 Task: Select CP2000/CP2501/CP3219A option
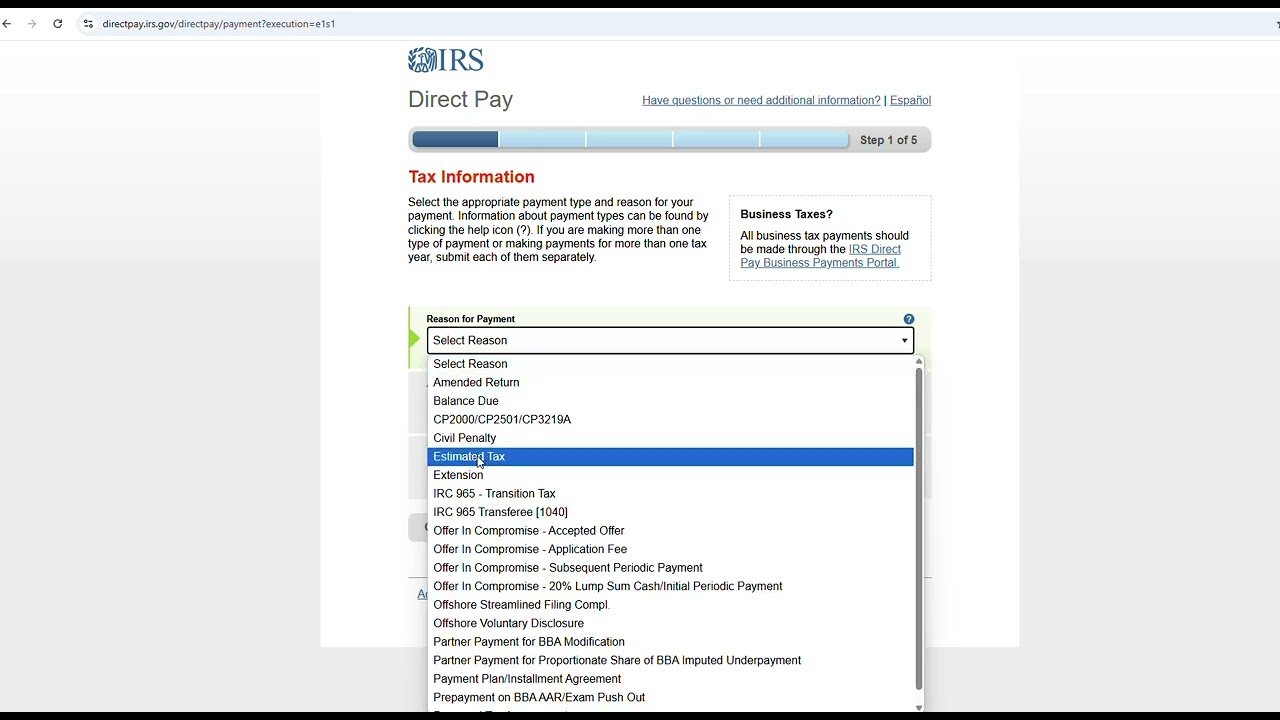(x=670, y=420)
